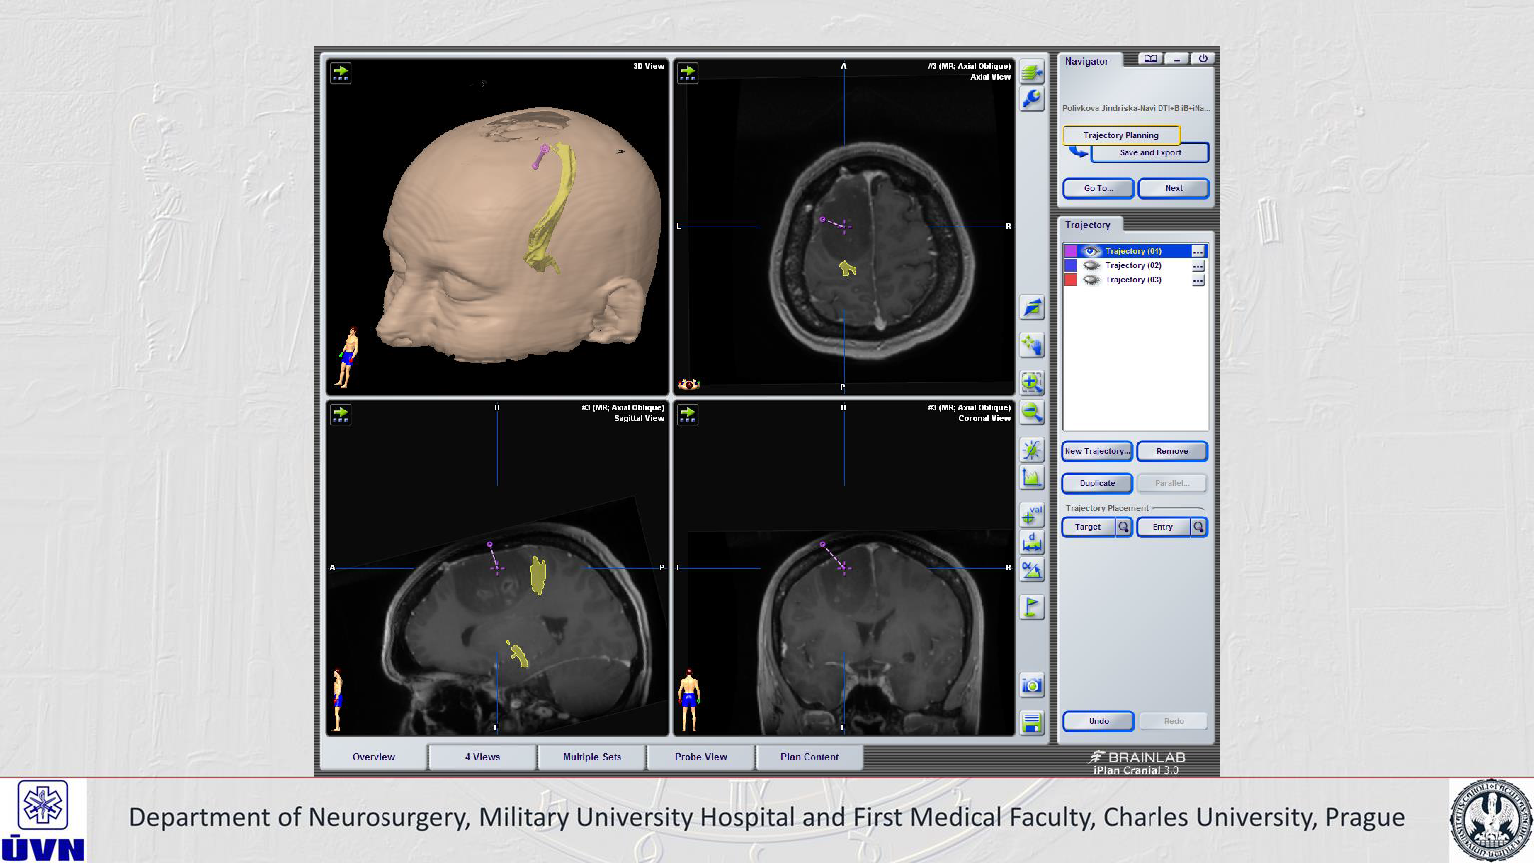Switch to the 4 Views tab
The image size is (1534, 863).
tap(482, 757)
